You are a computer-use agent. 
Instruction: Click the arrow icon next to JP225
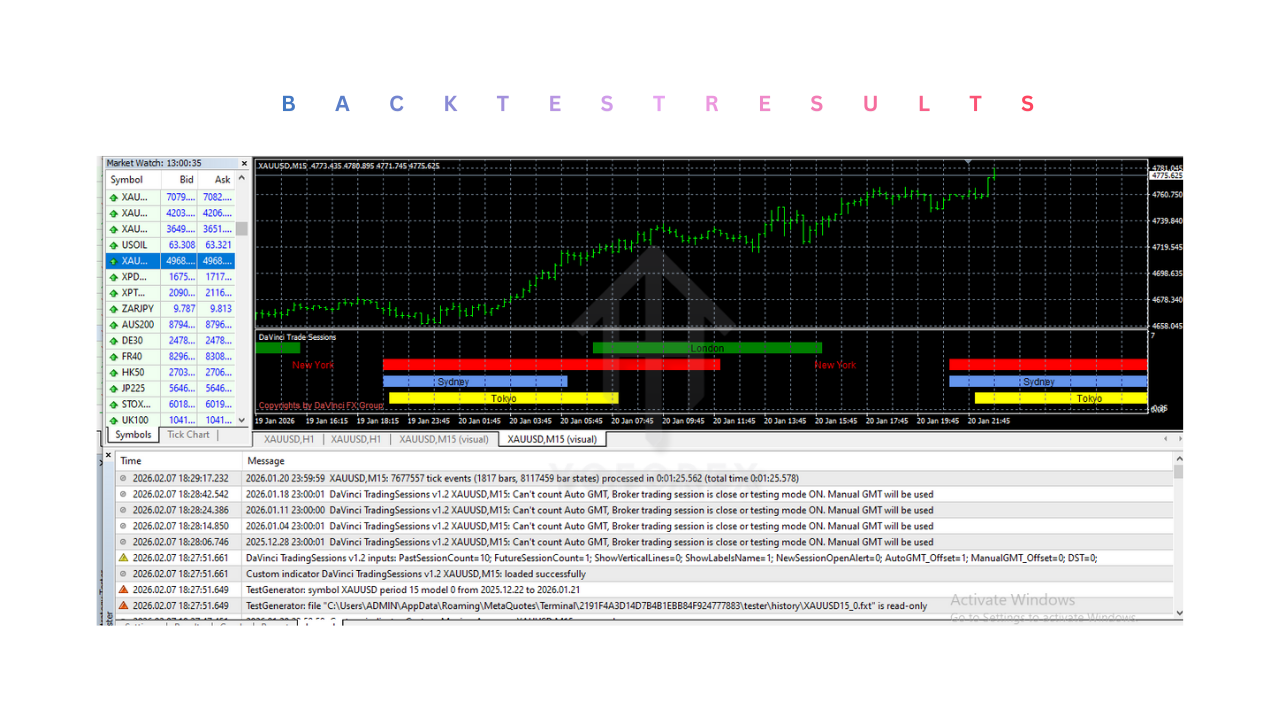(x=112, y=388)
